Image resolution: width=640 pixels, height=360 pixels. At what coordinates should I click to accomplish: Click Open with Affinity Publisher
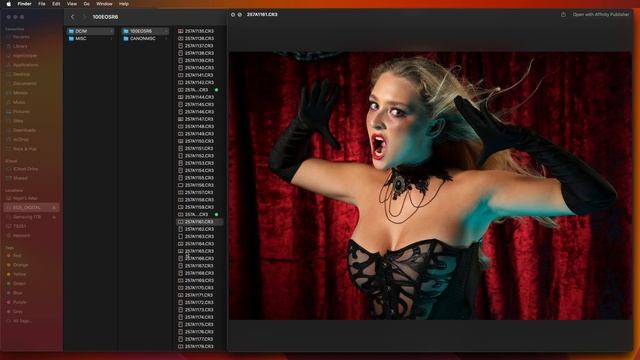(600, 14)
